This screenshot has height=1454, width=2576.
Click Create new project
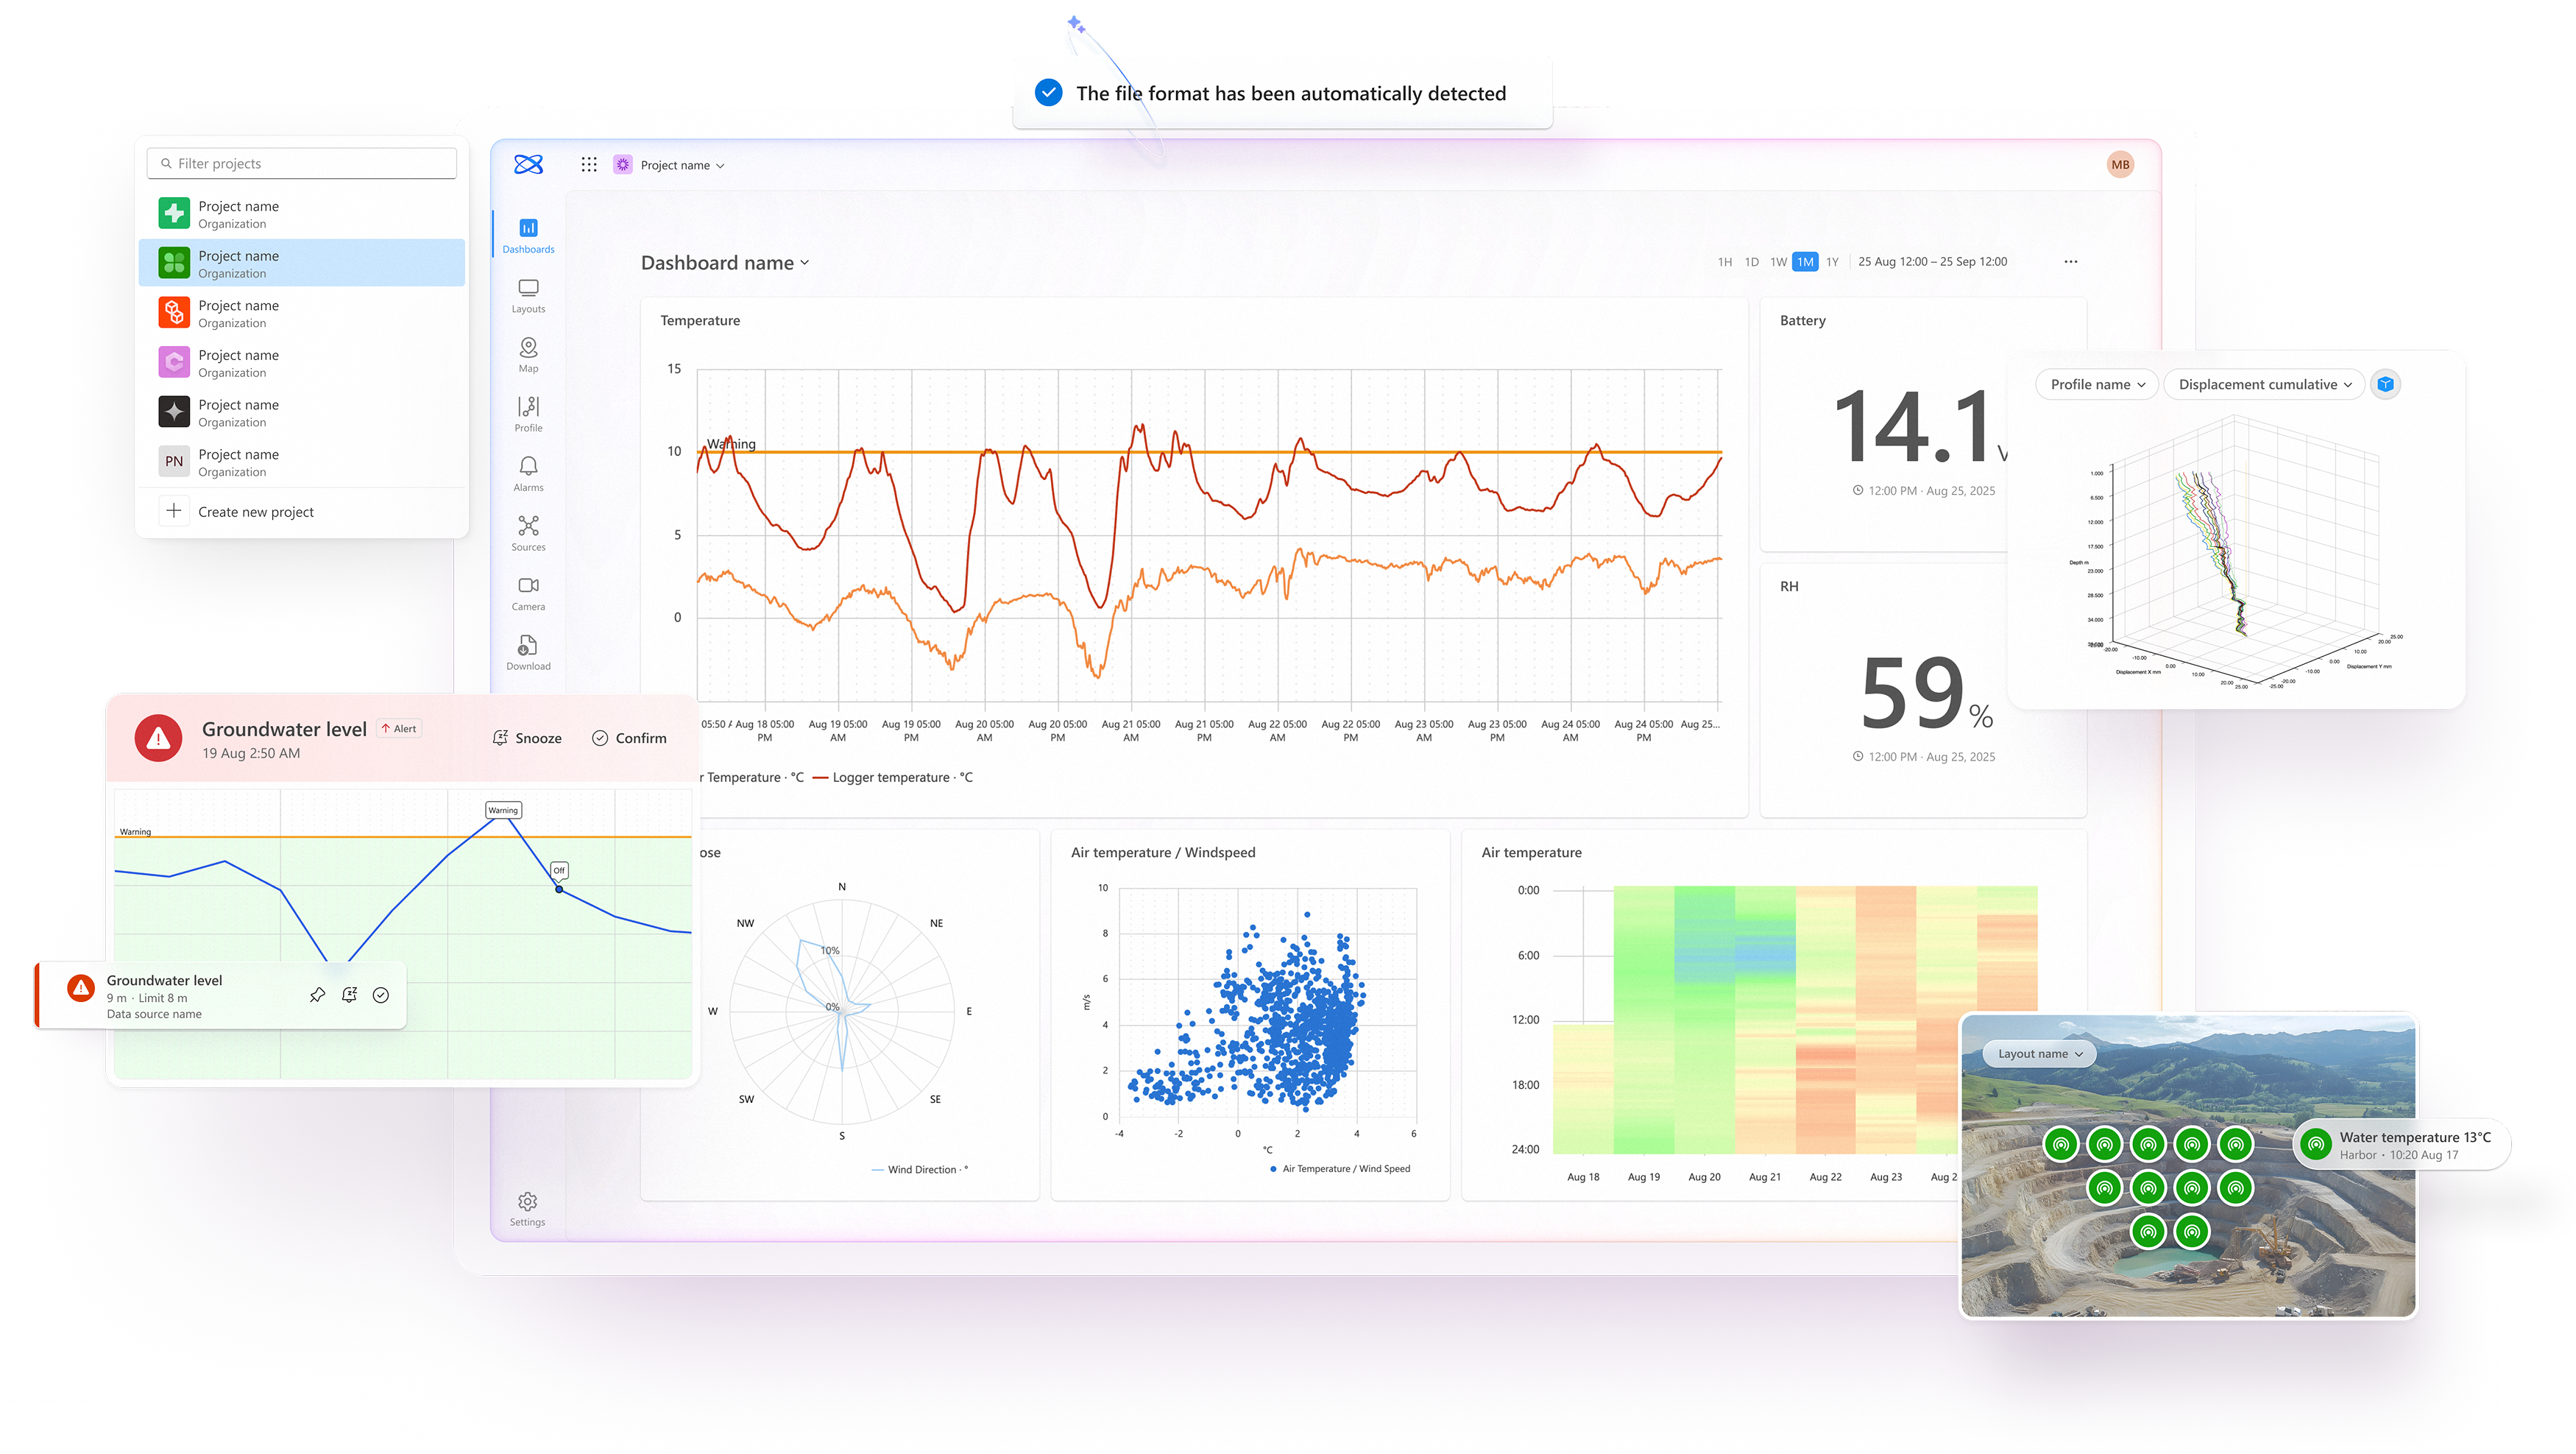click(255, 512)
